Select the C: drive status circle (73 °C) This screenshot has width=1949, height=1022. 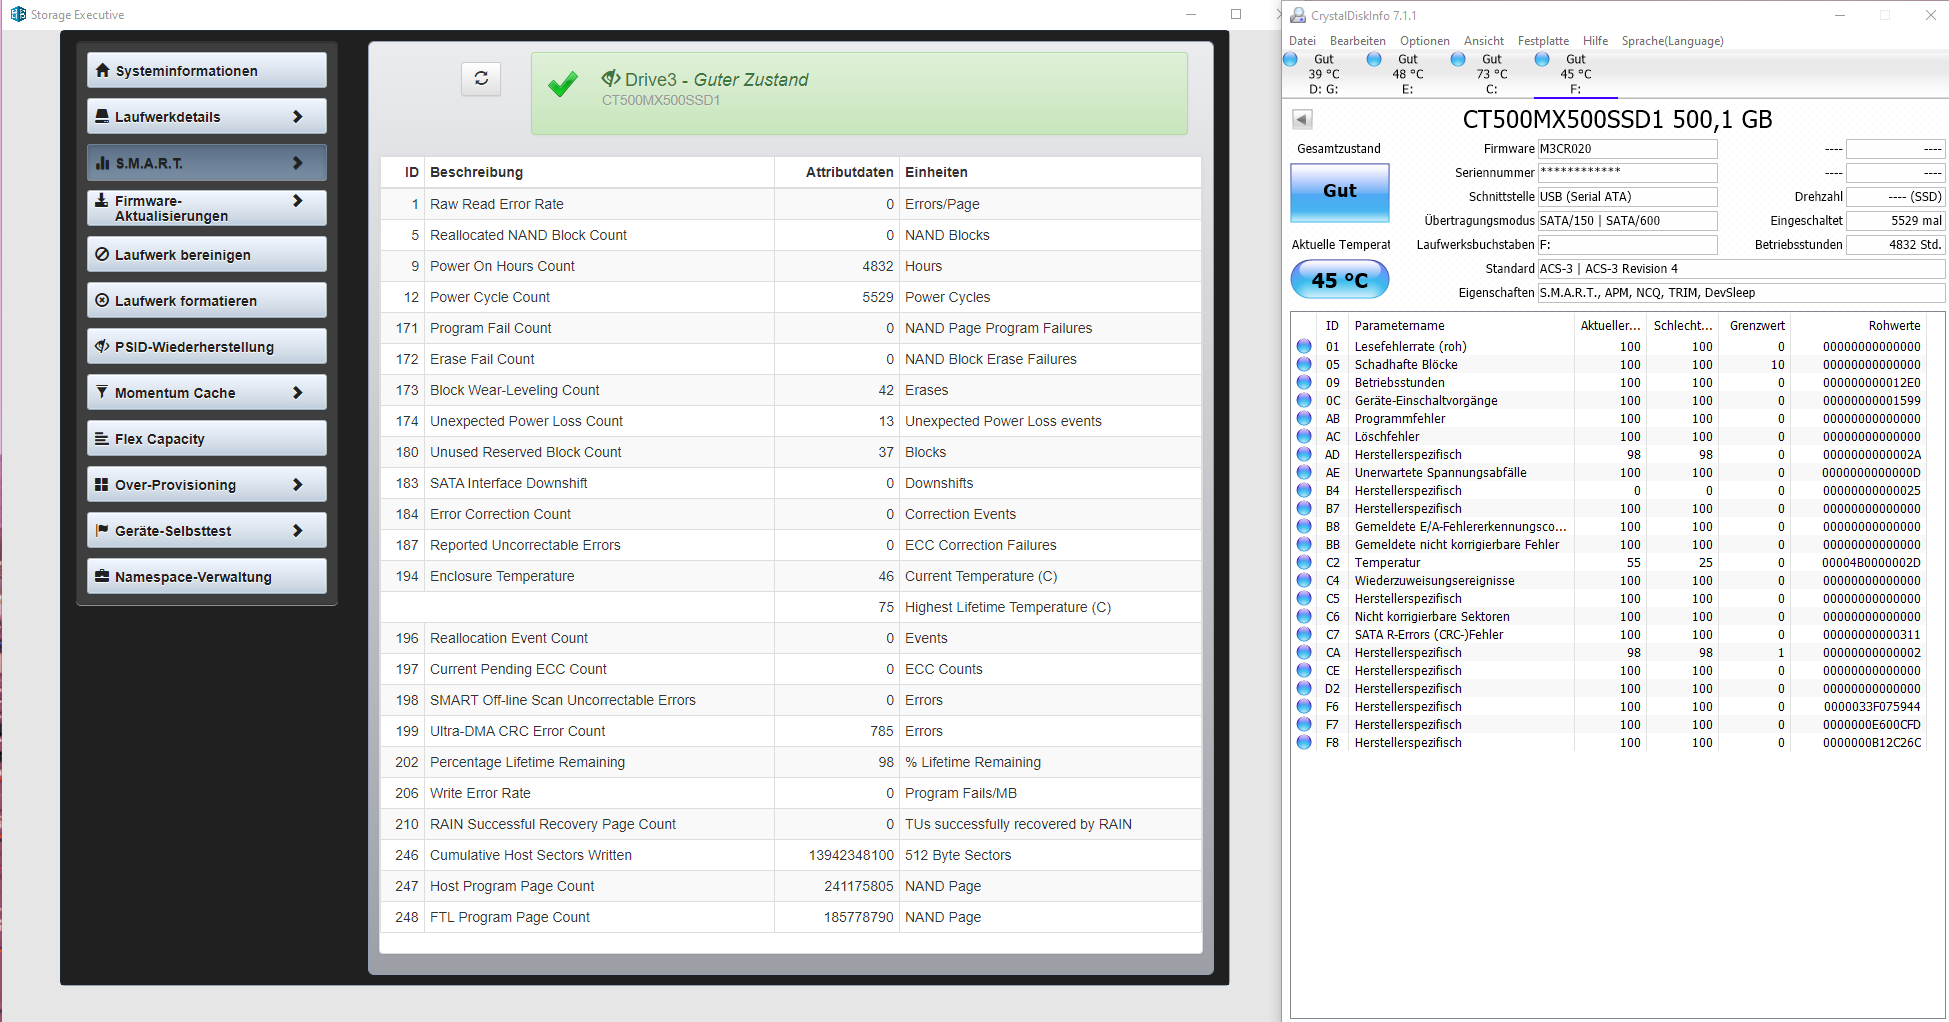[x=1458, y=59]
